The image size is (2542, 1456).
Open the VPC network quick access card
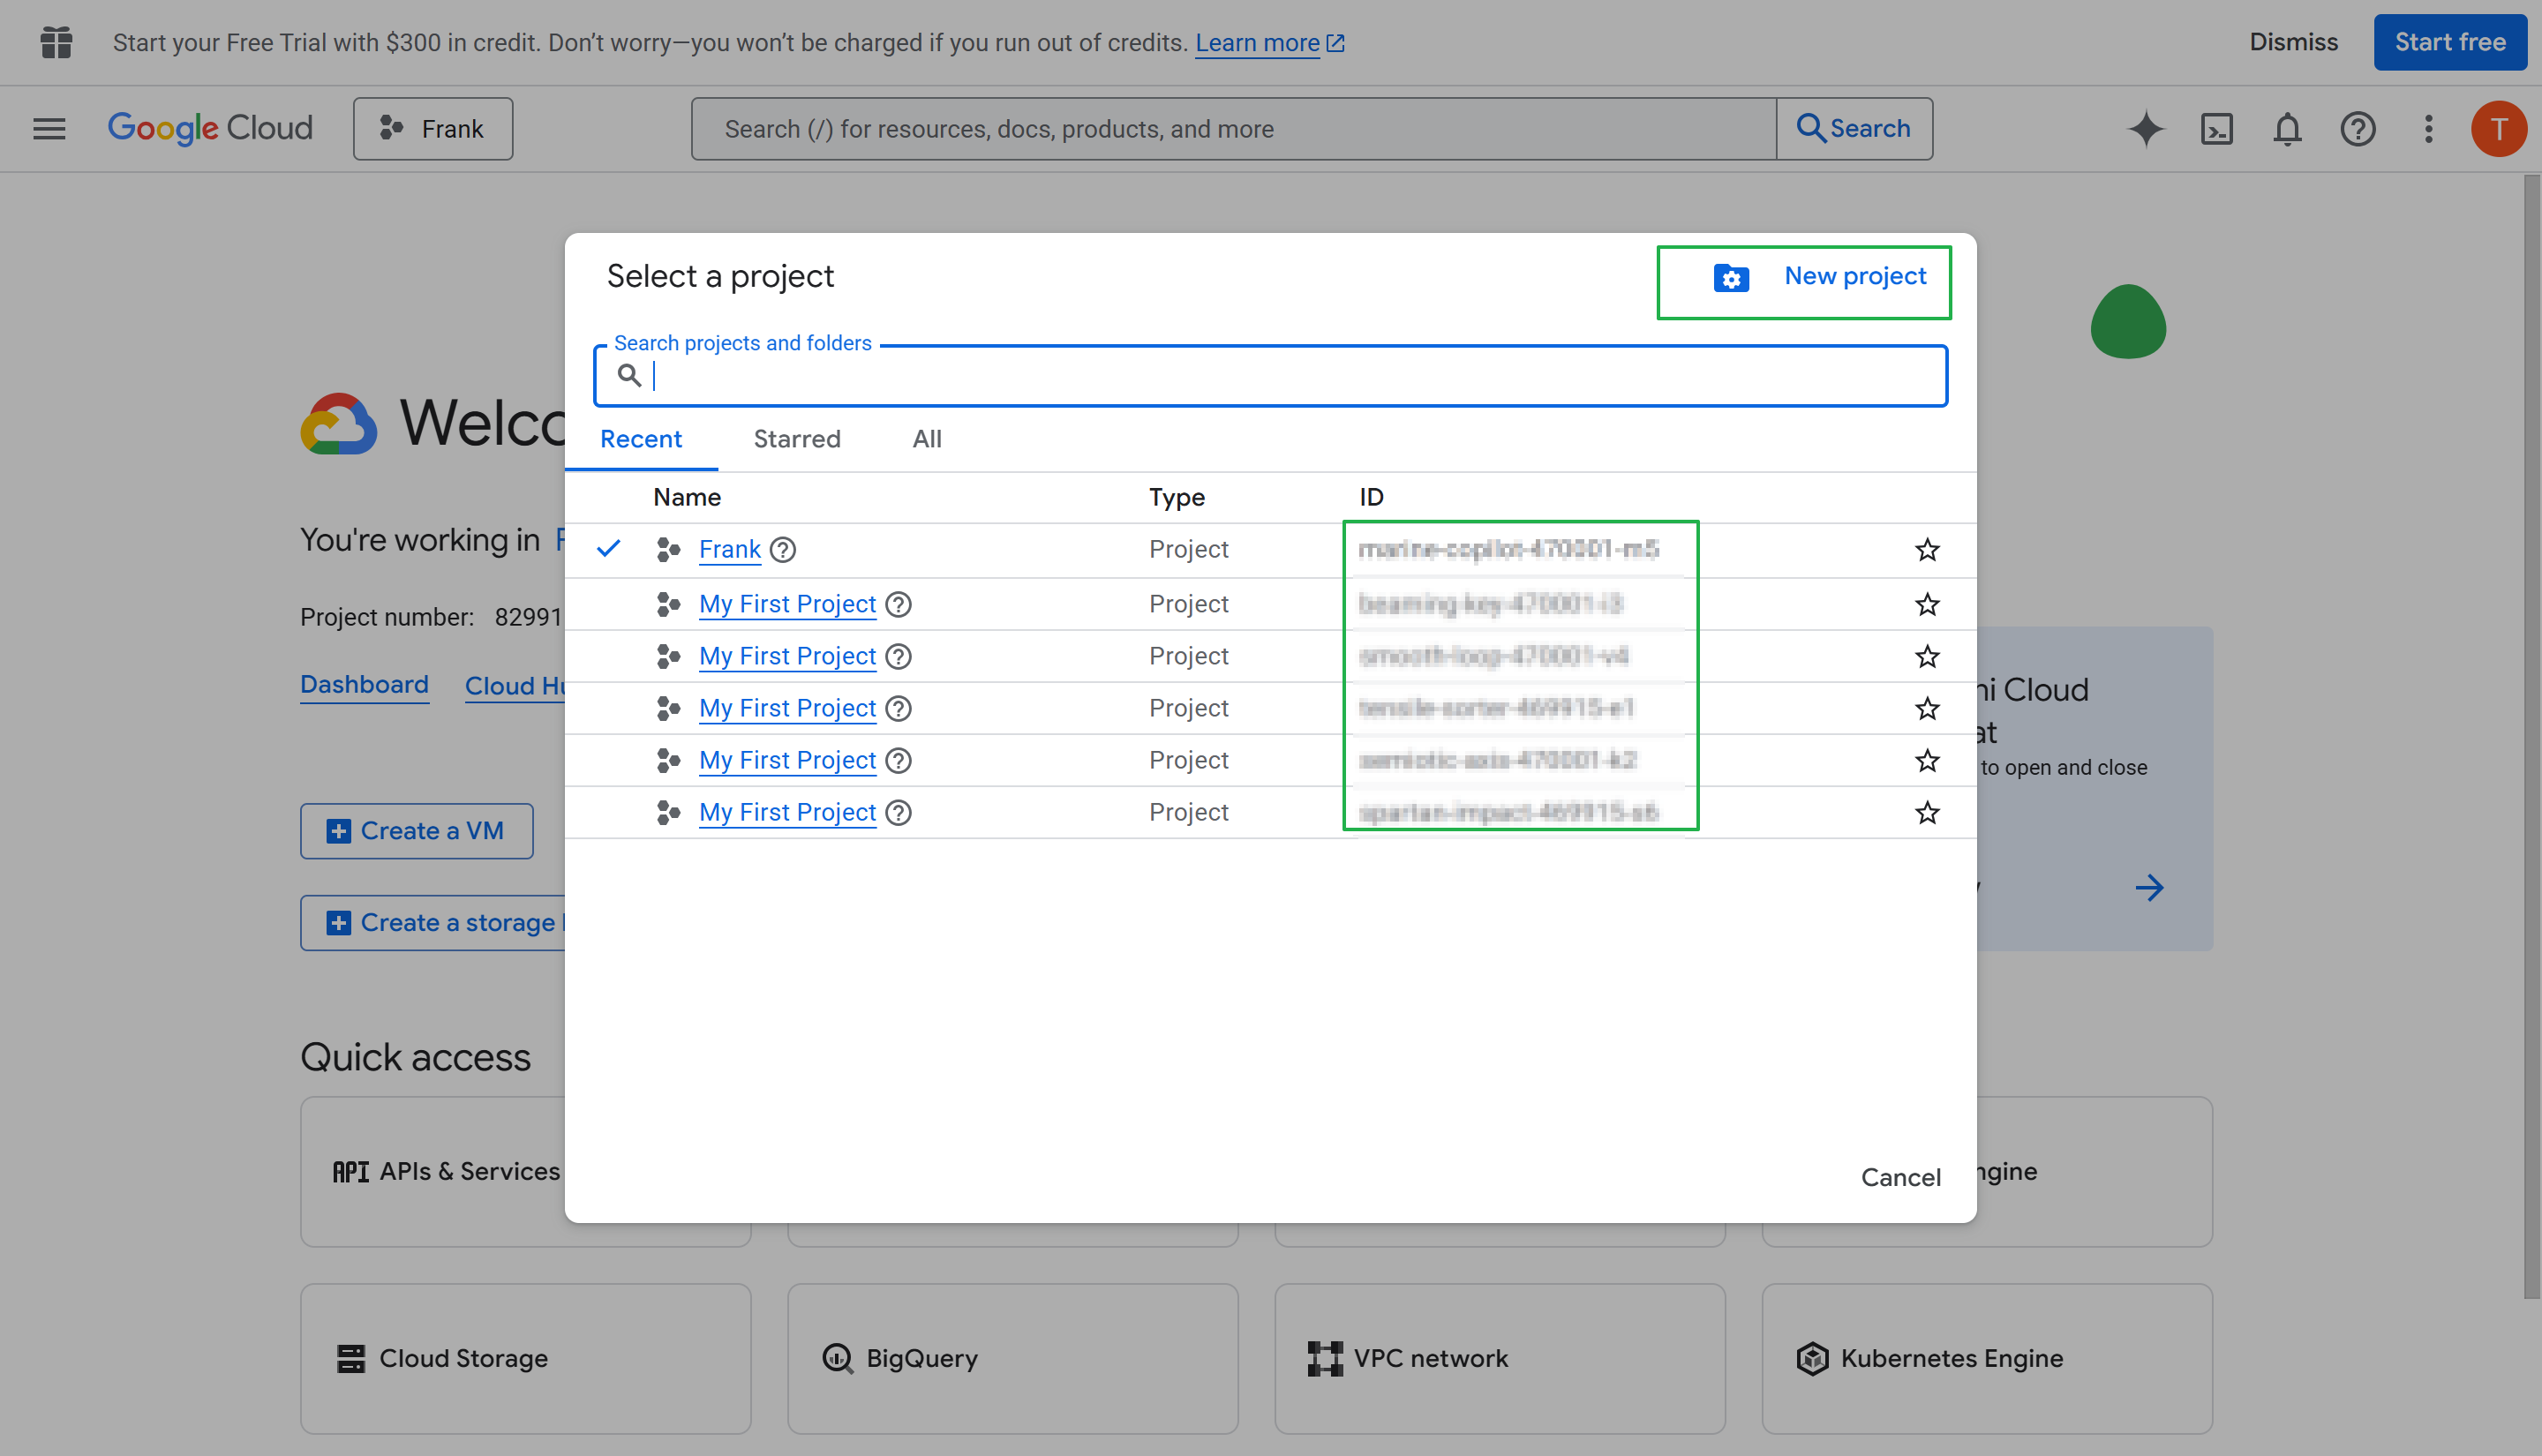click(1499, 1358)
